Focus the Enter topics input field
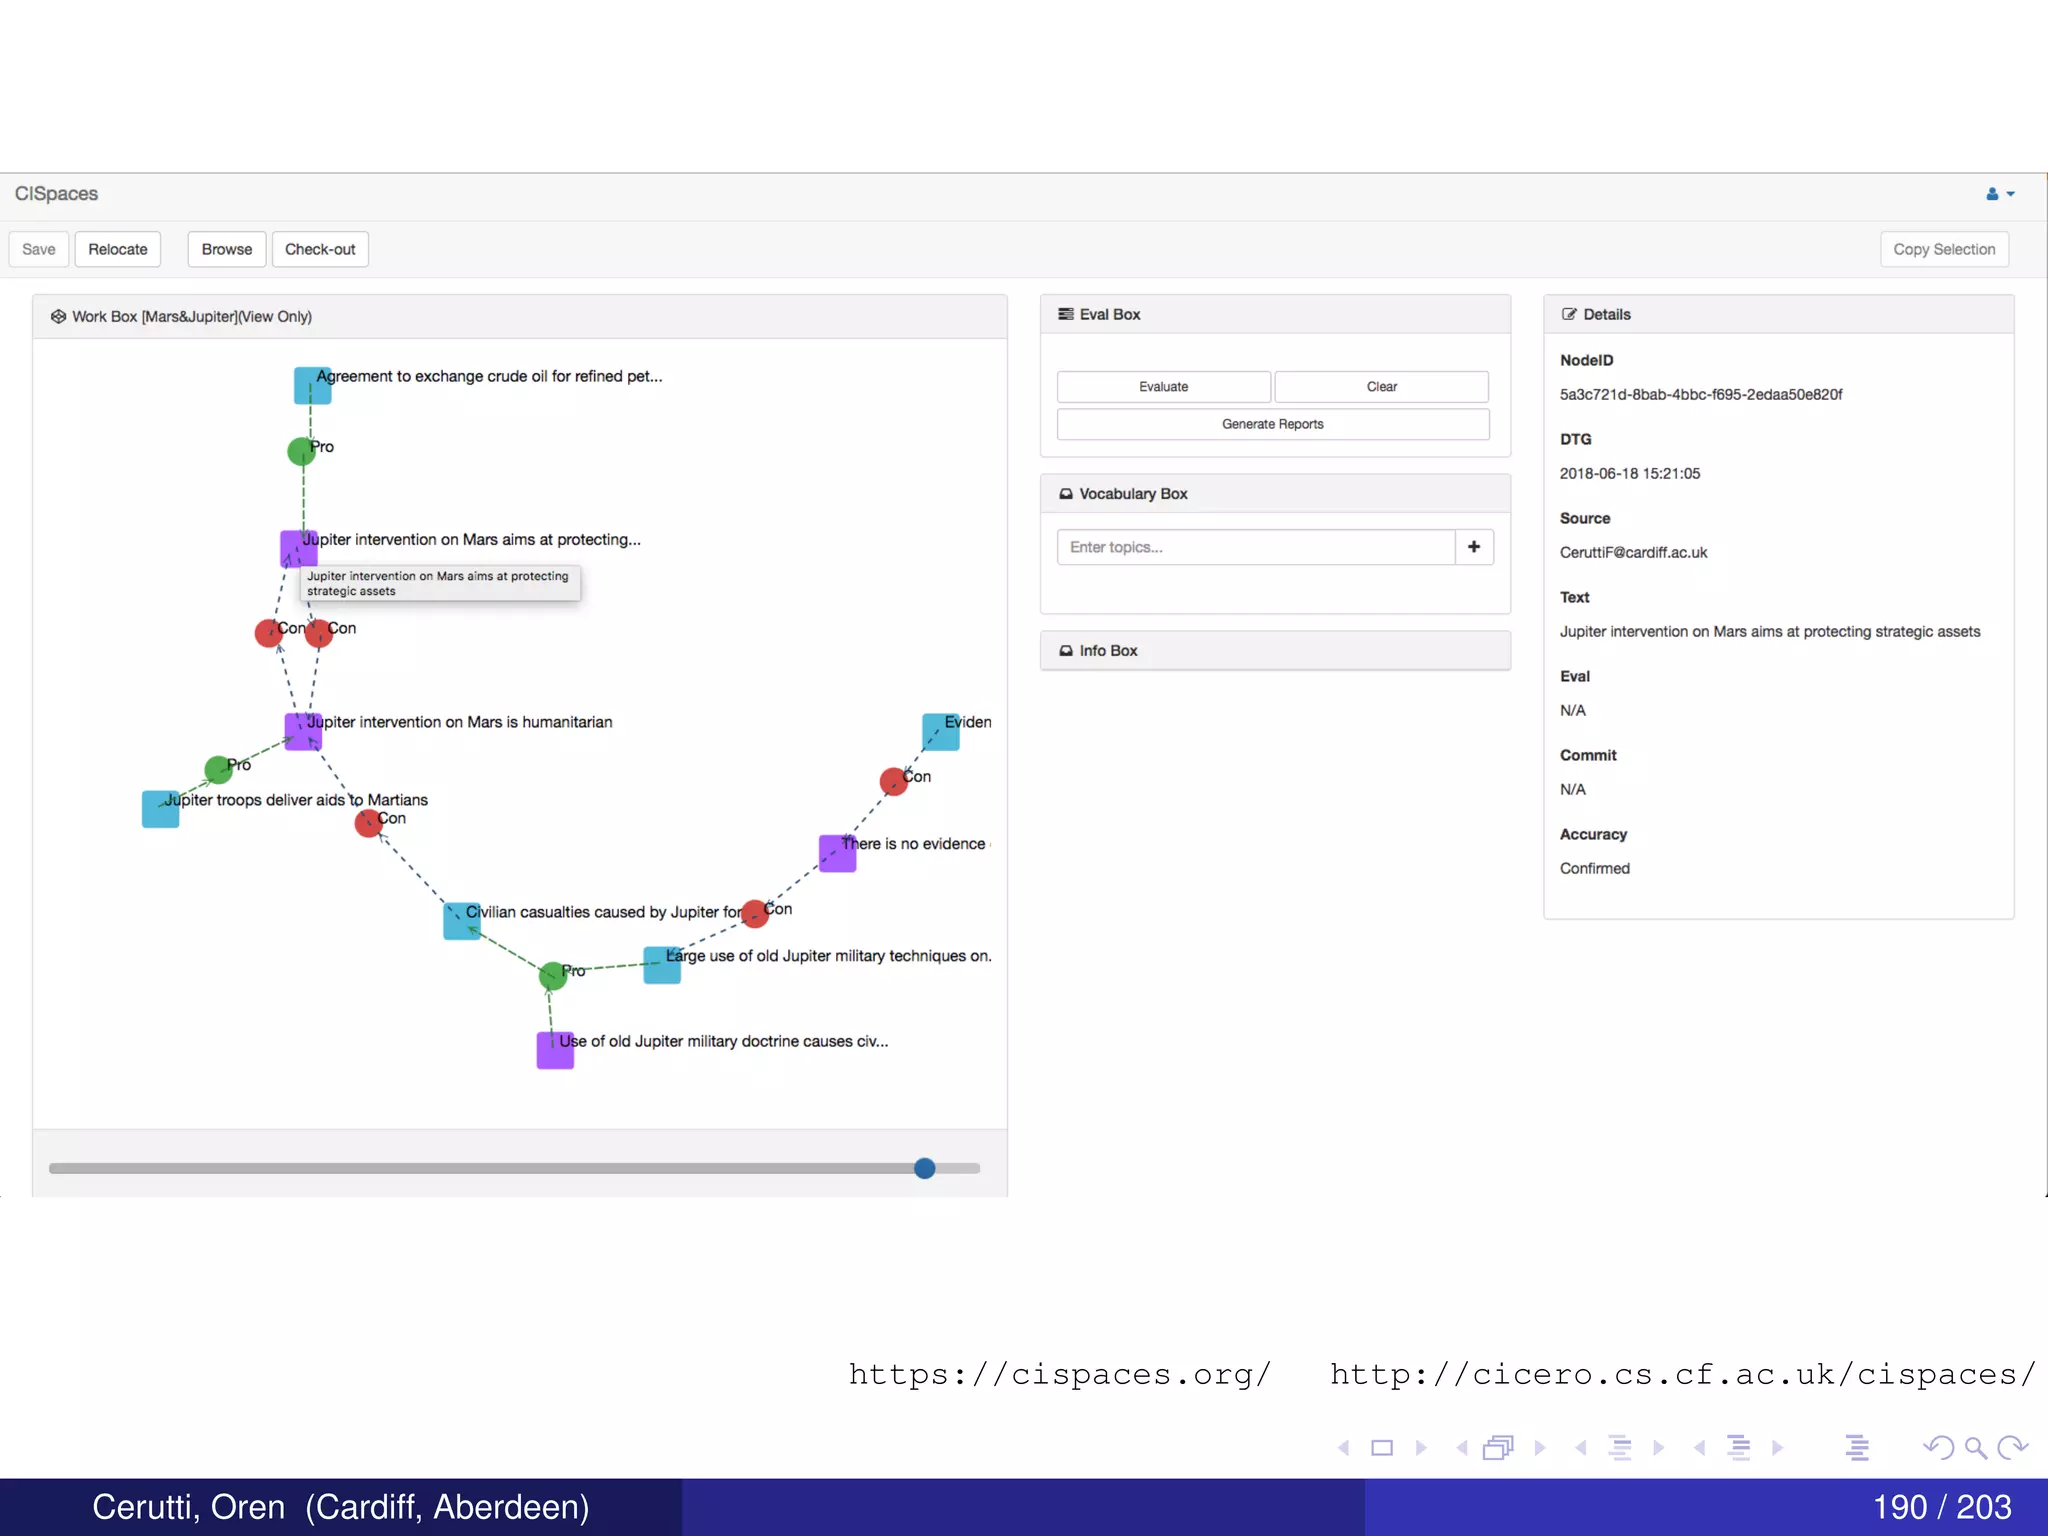The height and width of the screenshot is (1536, 2048). [x=1255, y=547]
